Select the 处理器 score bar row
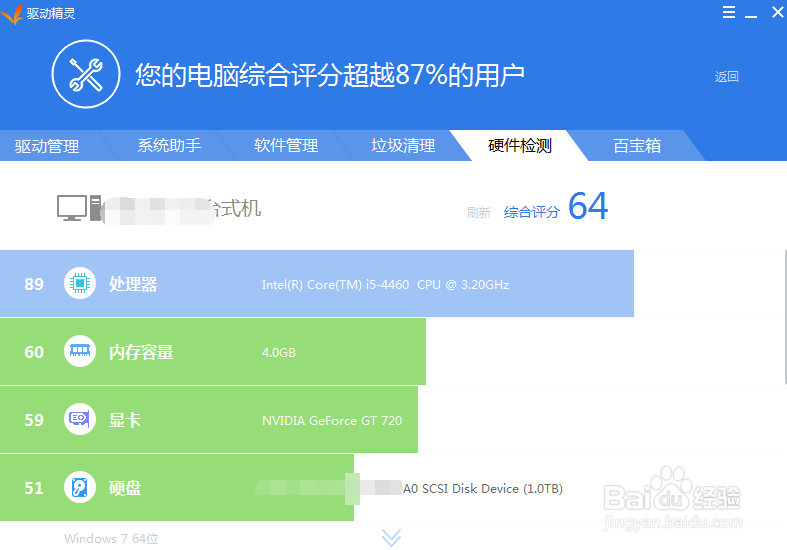Image resolution: width=787 pixels, height=550 pixels. pyautogui.click(x=317, y=284)
